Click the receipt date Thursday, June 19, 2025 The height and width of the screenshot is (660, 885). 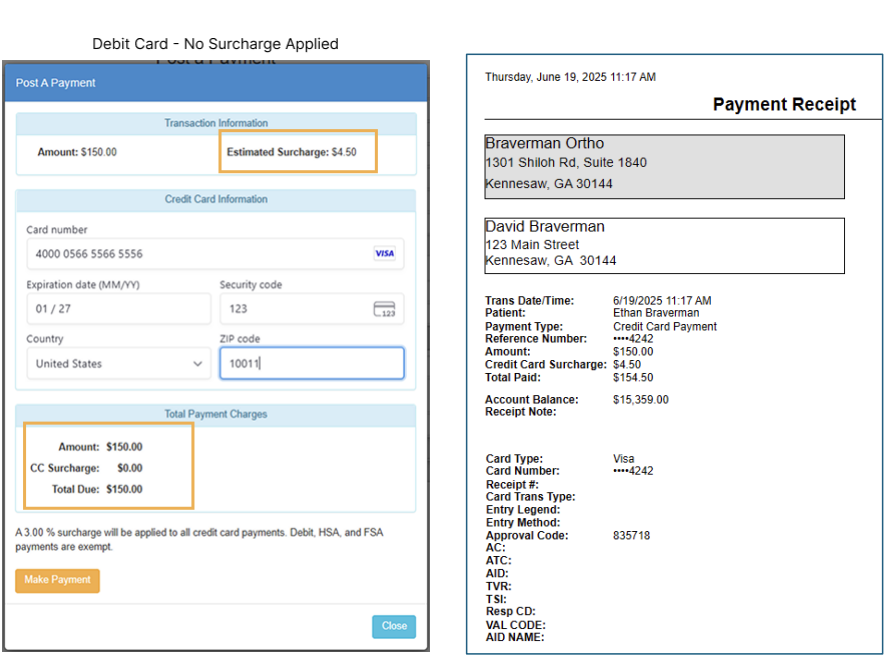tap(571, 77)
